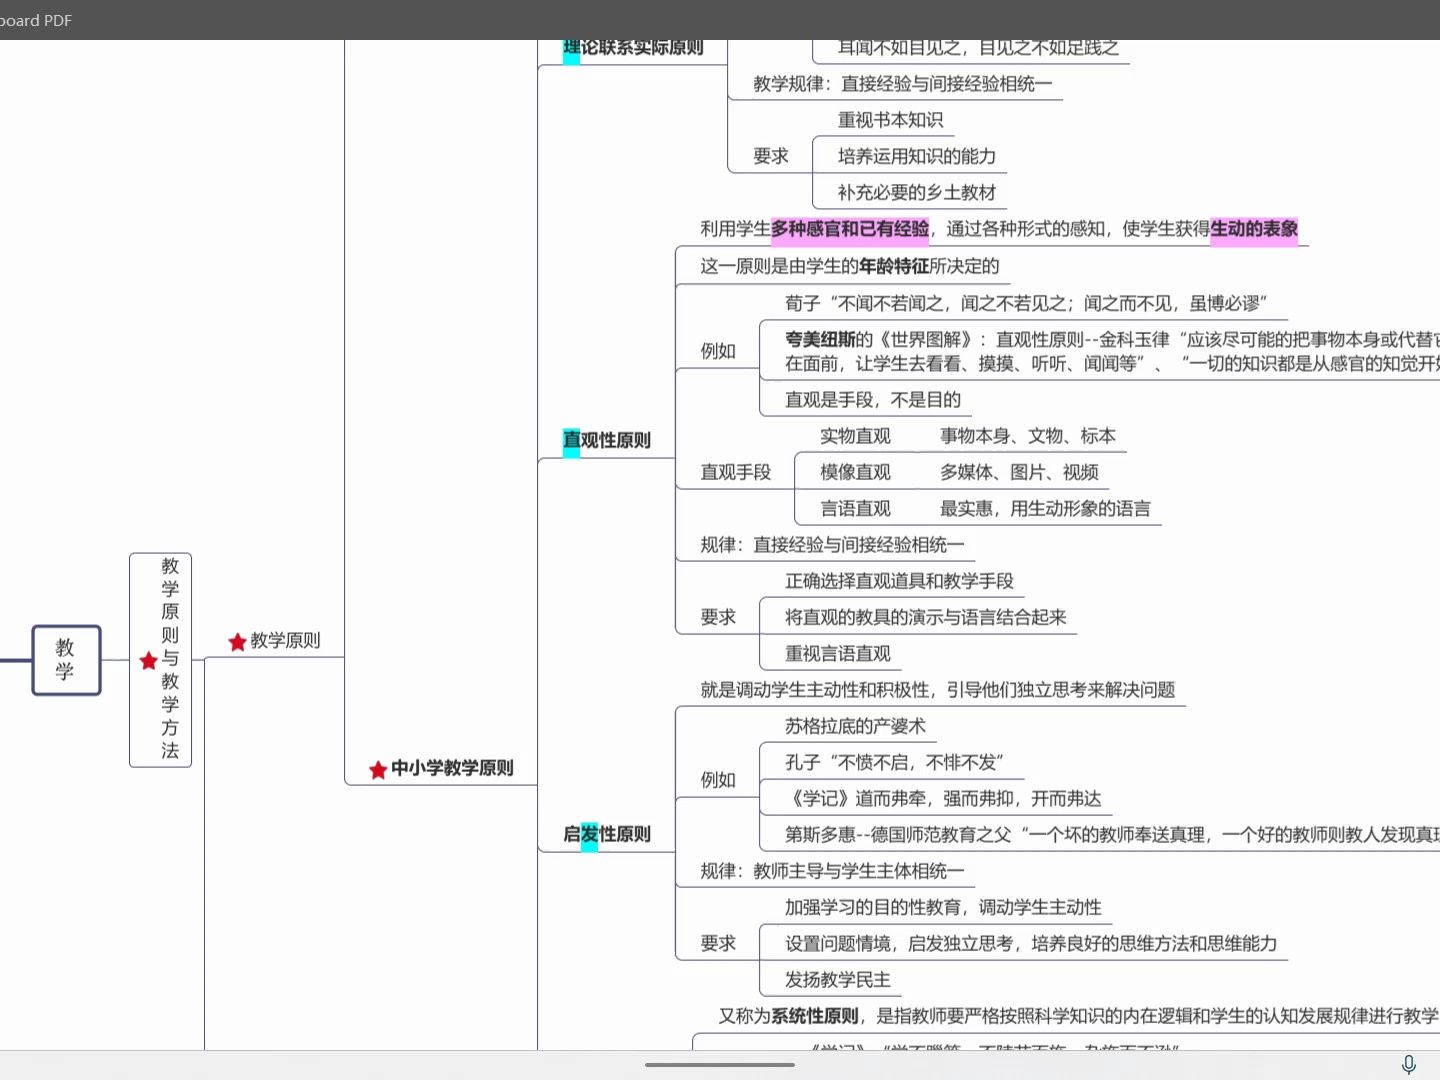Click 培养运用知识的能力 node

click(917, 156)
